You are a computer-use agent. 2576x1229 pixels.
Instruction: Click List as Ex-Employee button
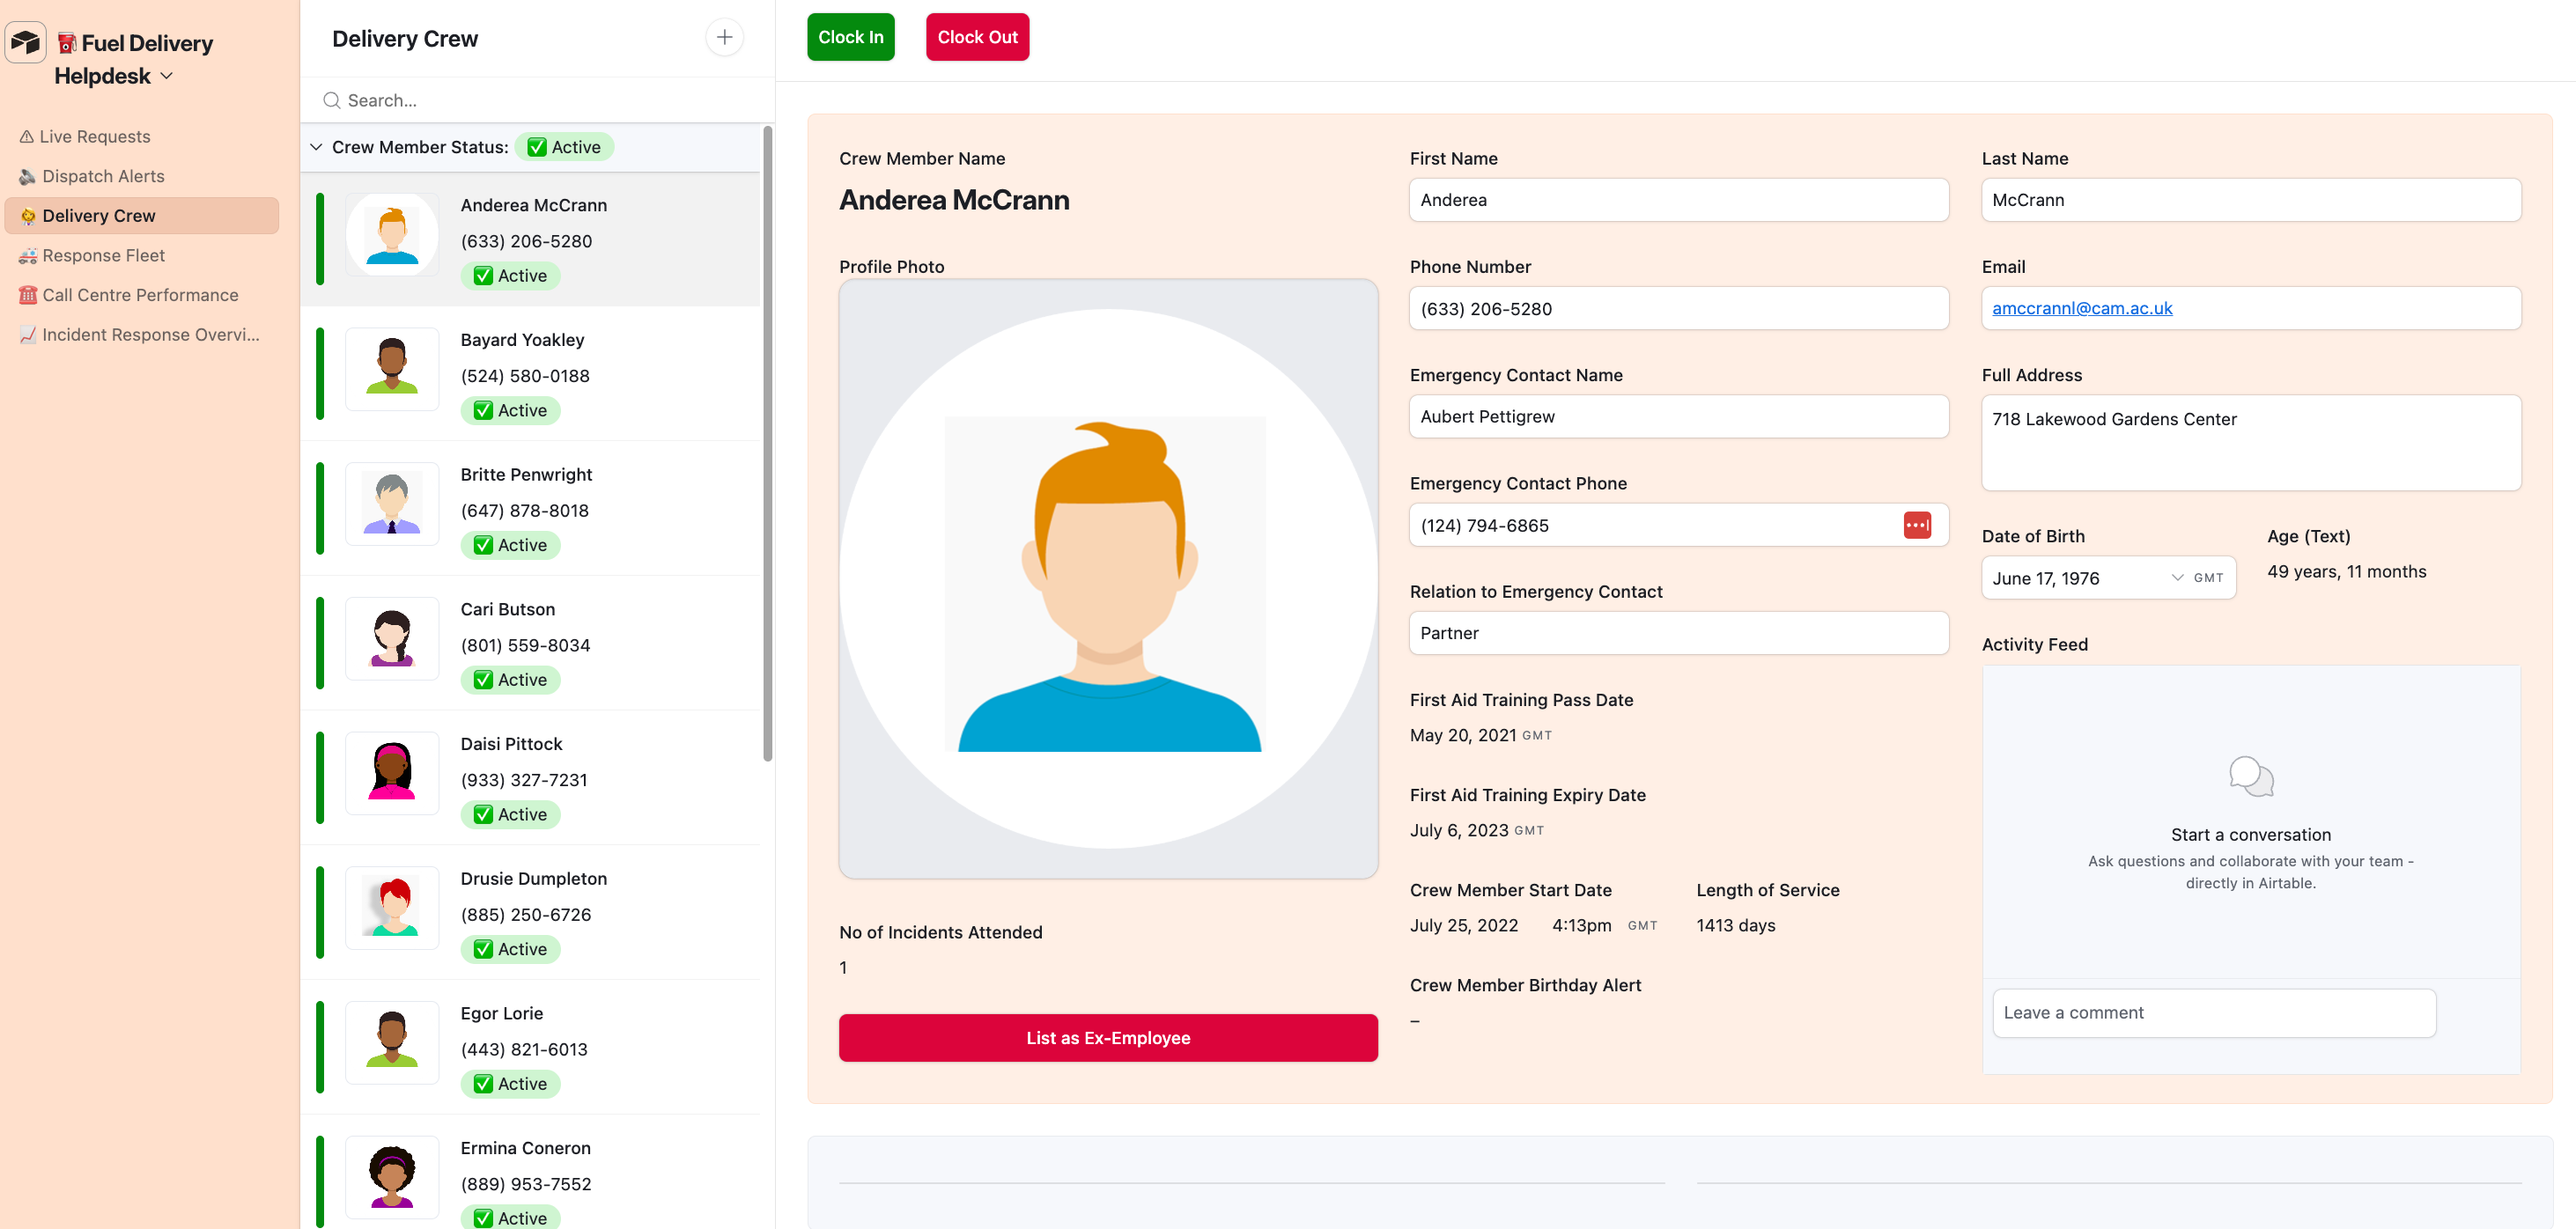pos(1108,1038)
